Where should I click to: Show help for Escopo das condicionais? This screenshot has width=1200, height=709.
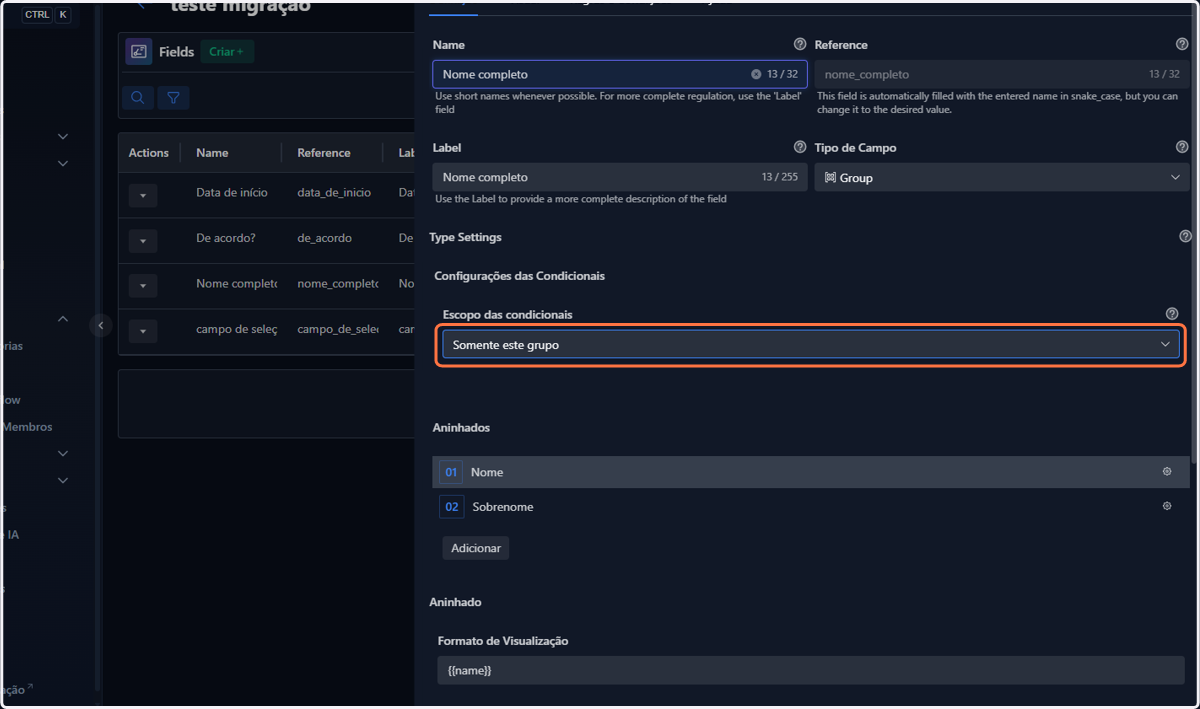pos(1172,314)
